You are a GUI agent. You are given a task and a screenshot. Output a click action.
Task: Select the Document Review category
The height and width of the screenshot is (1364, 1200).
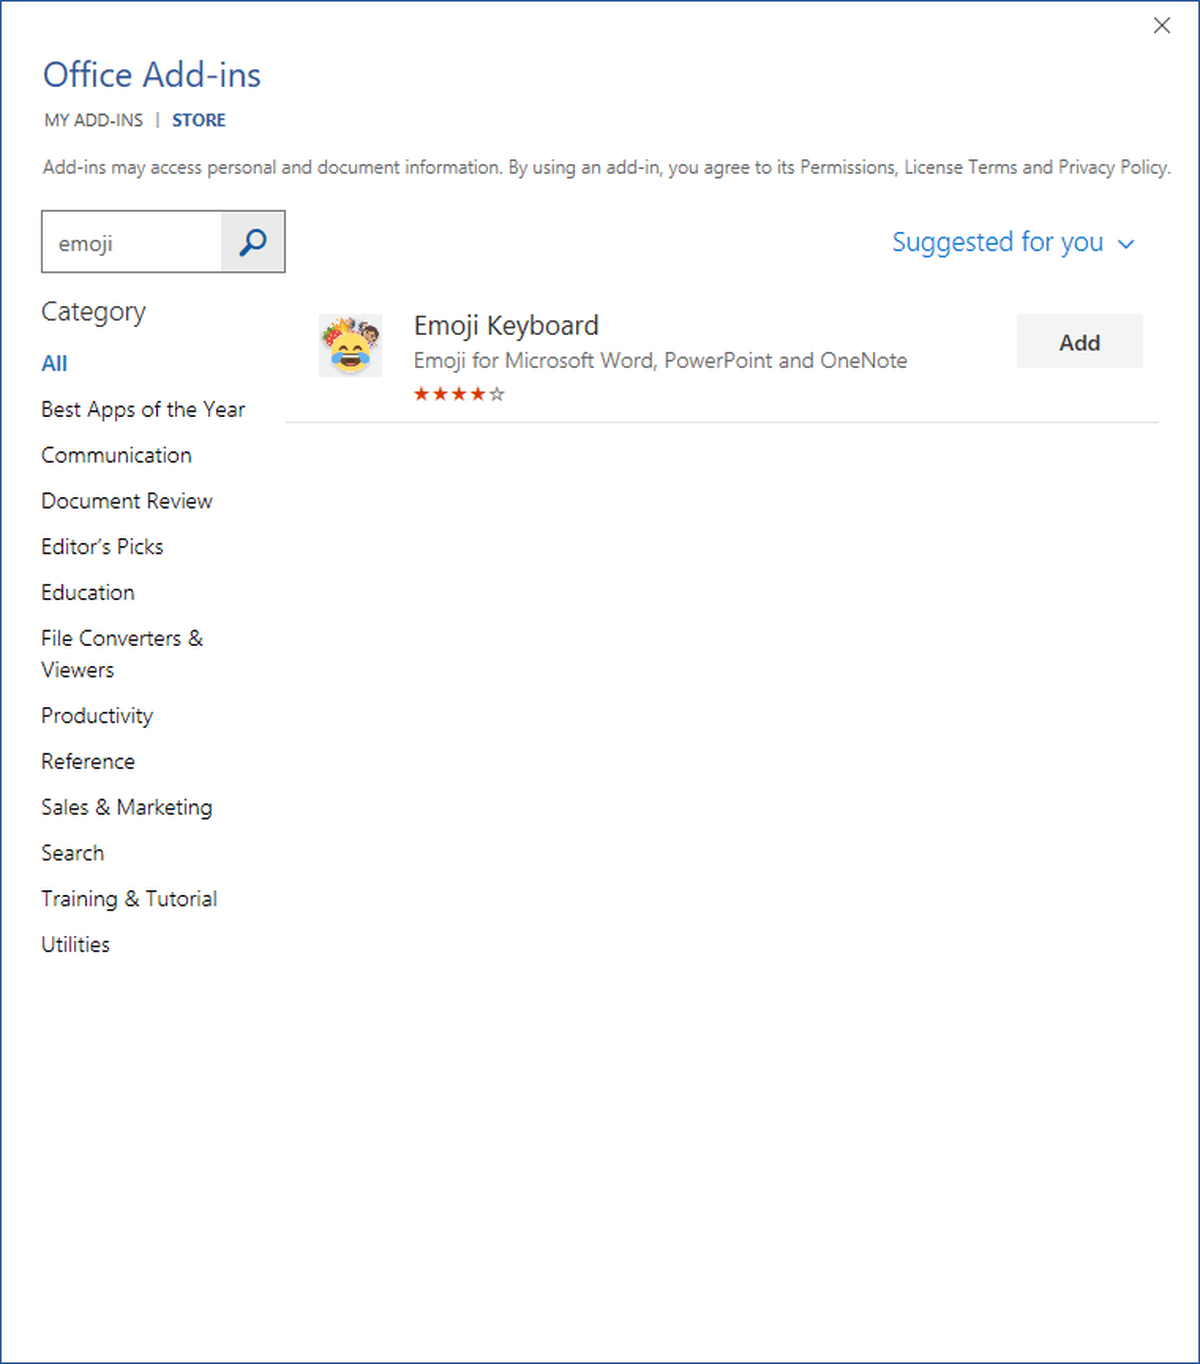(x=127, y=501)
